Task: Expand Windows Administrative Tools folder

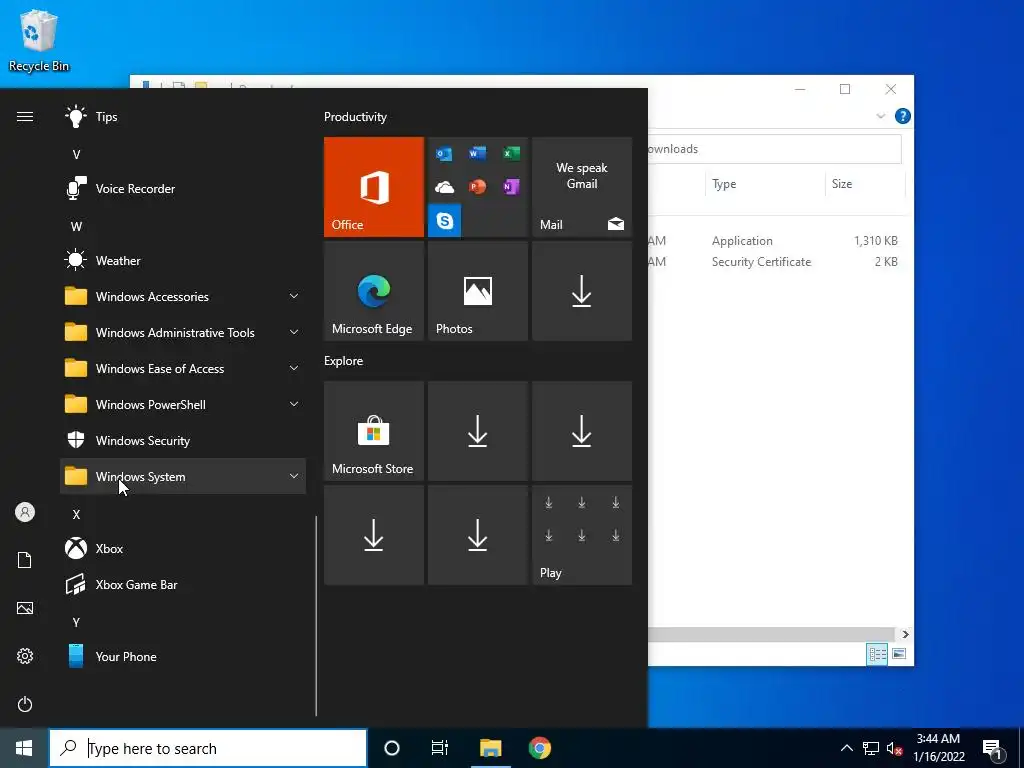Action: 183,332
